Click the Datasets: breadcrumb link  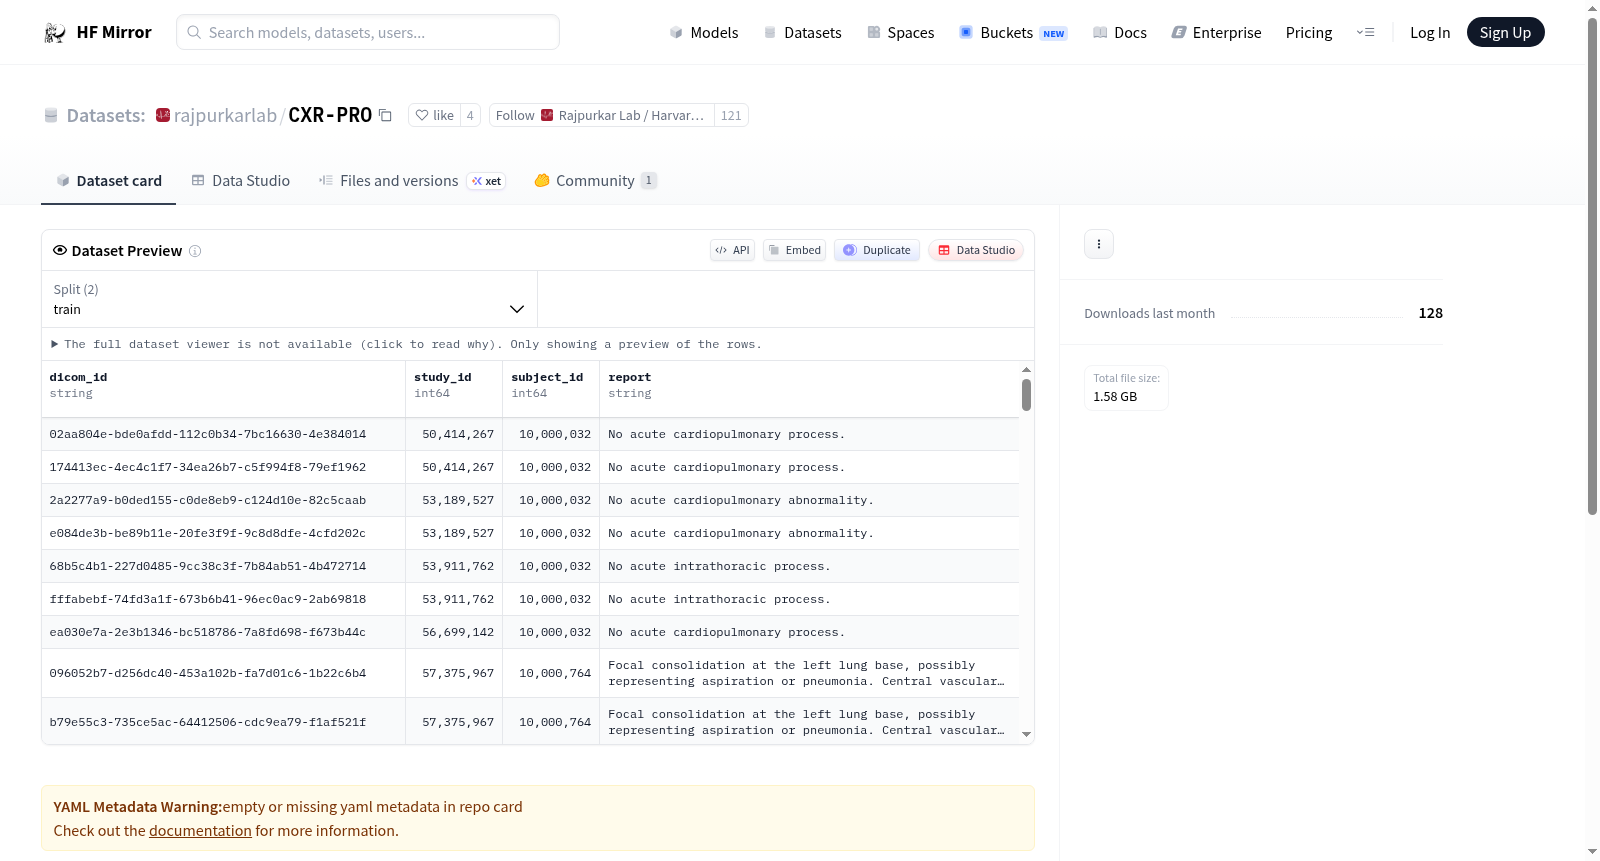pyautogui.click(x=106, y=115)
